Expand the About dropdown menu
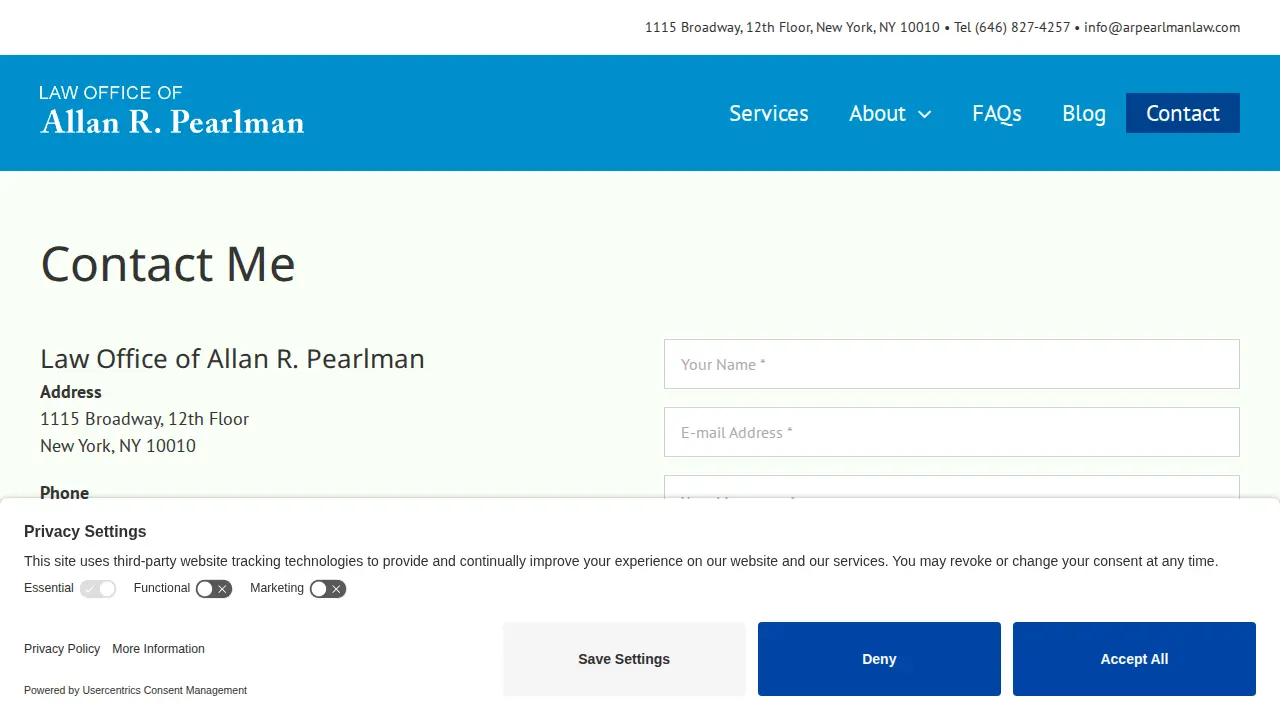The width and height of the screenshot is (1280, 720). pos(890,113)
